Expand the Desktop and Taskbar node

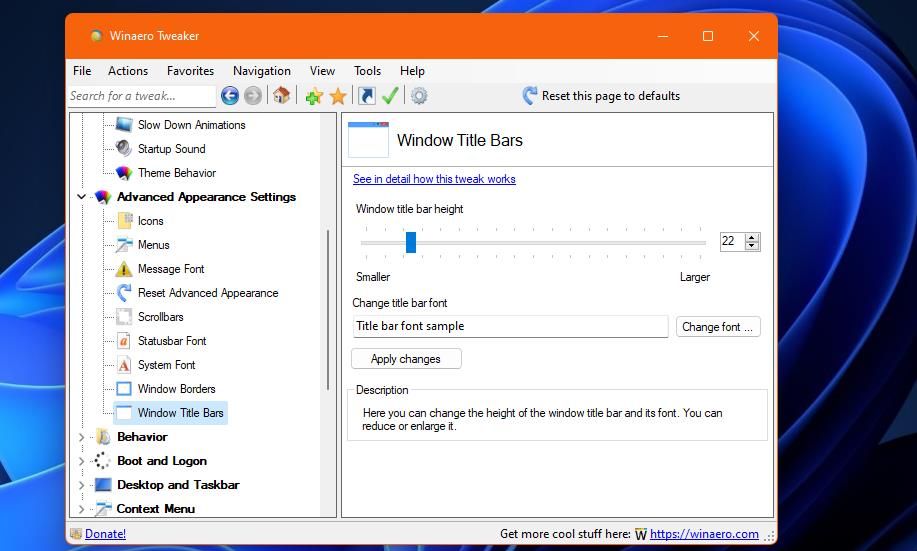(x=82, y=485)
